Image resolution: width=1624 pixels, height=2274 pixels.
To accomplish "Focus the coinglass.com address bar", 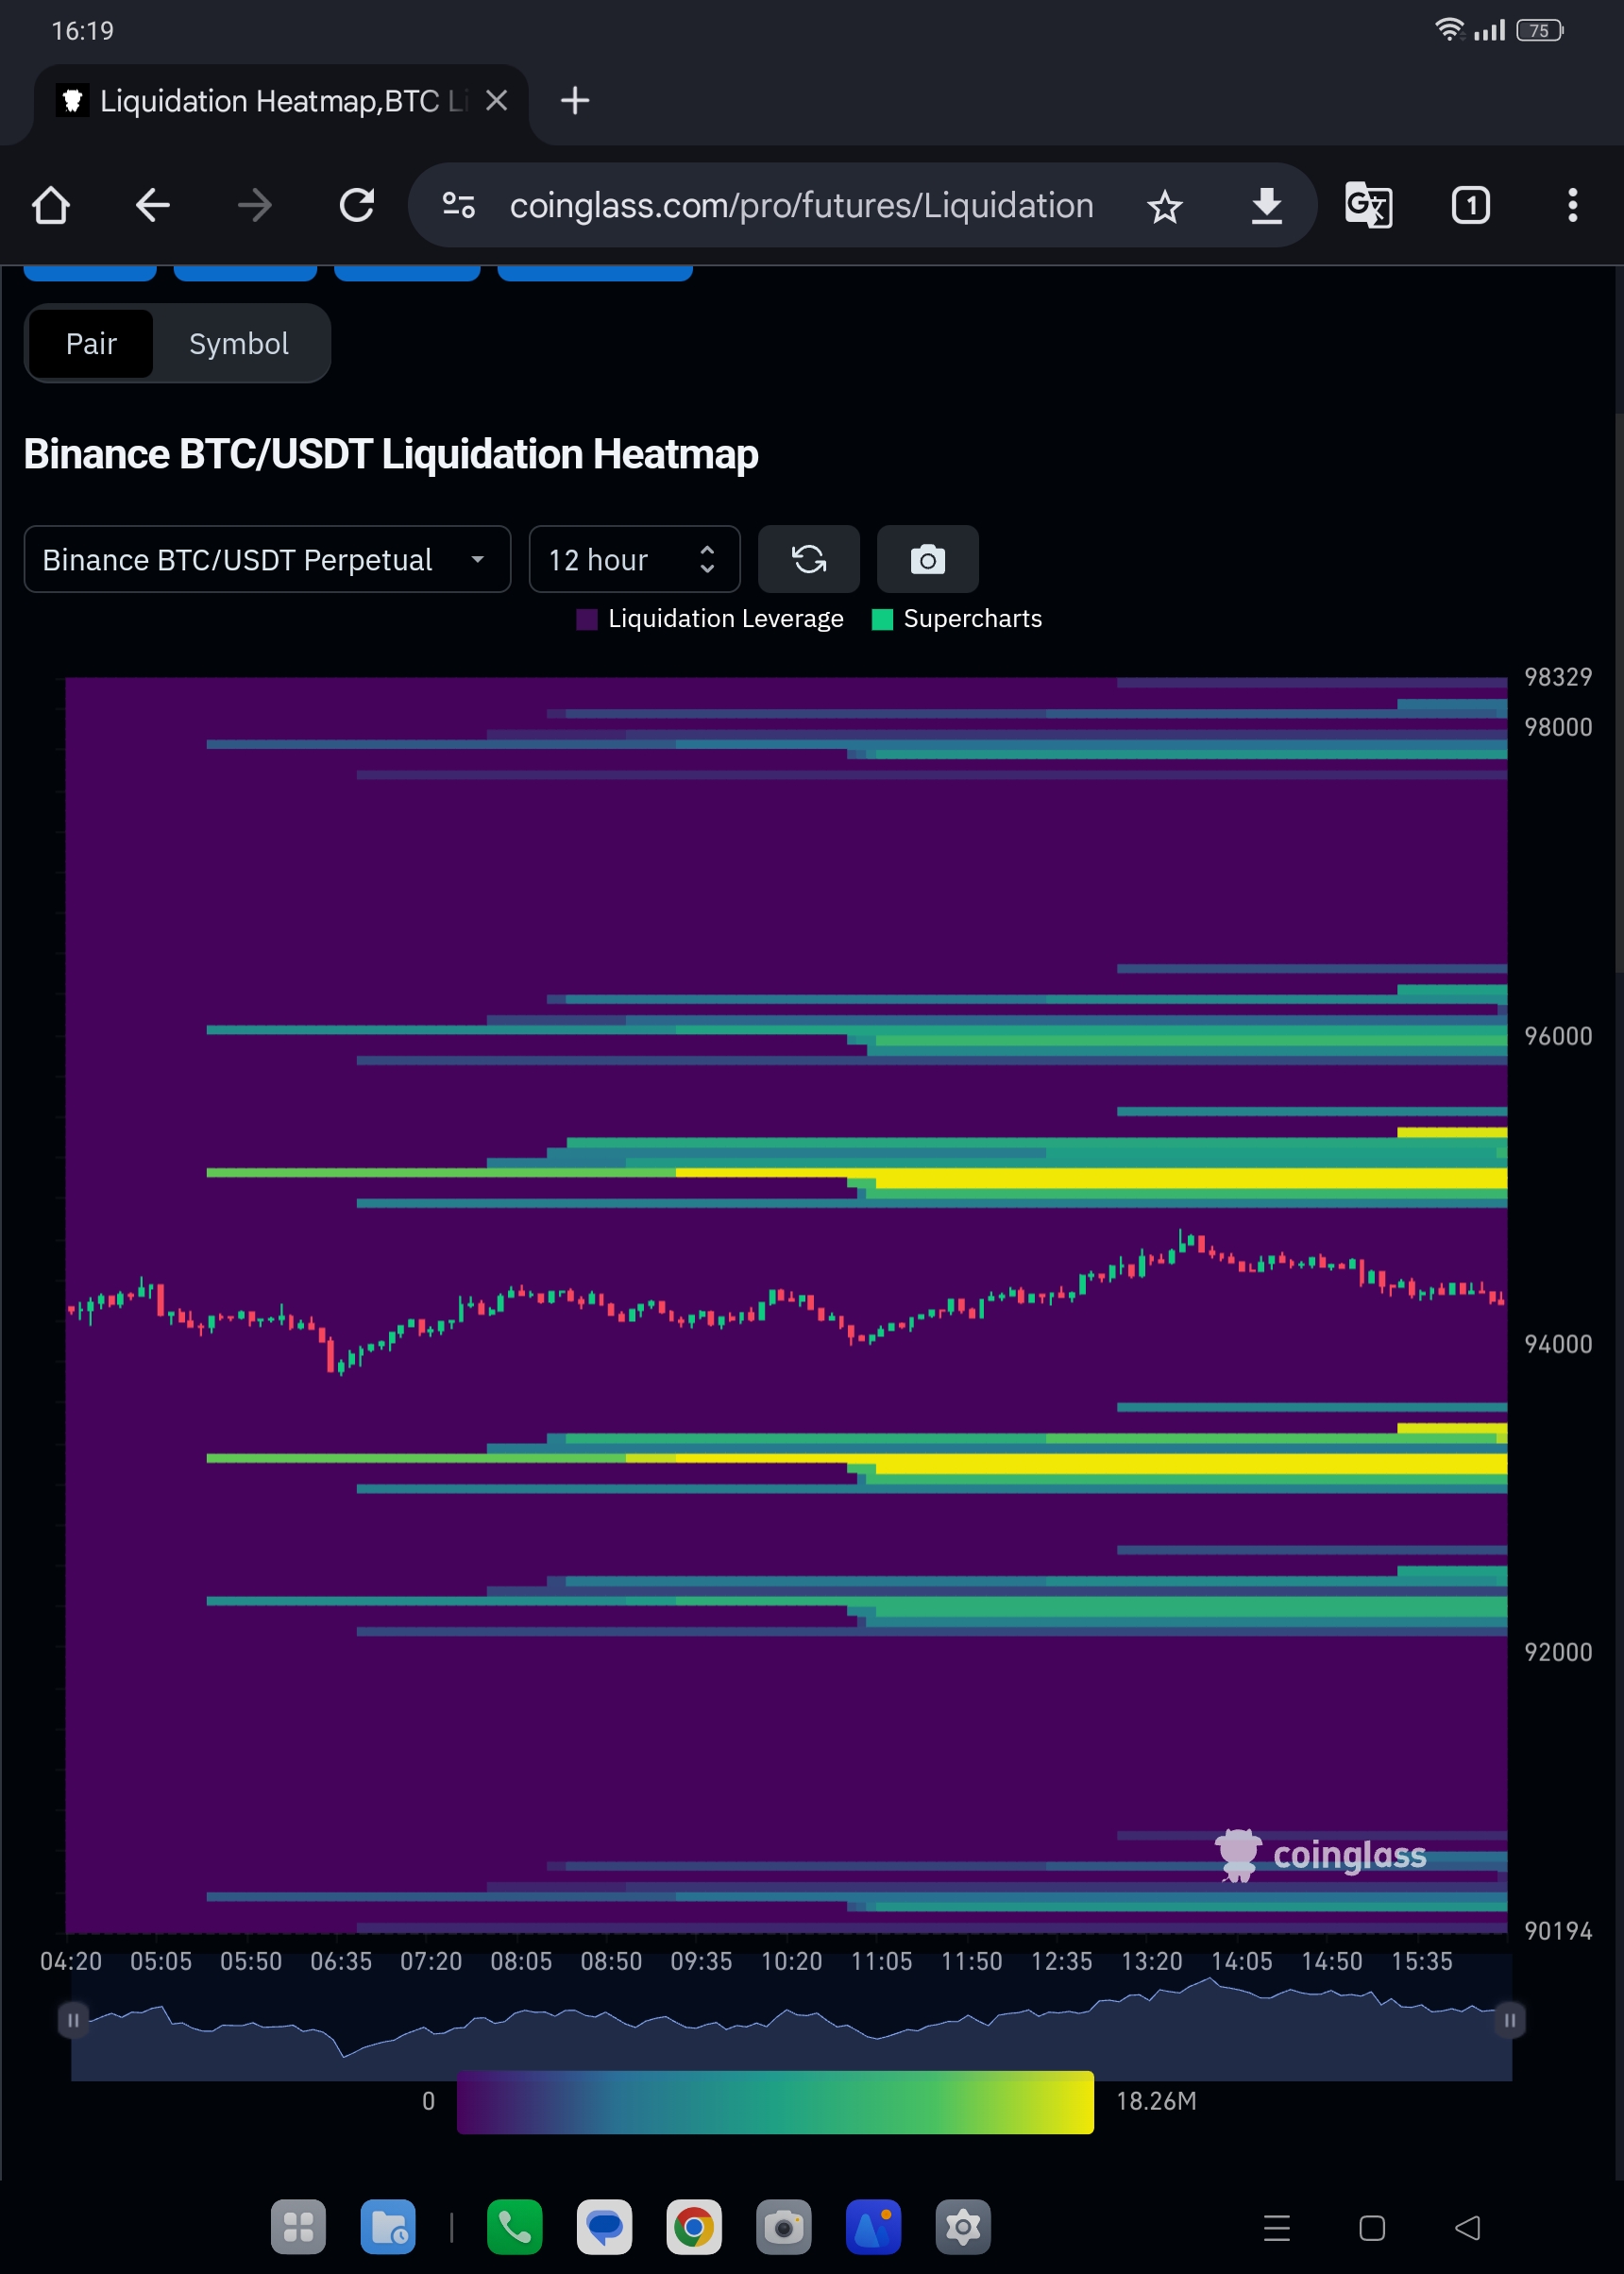I will tap(801, 206).
